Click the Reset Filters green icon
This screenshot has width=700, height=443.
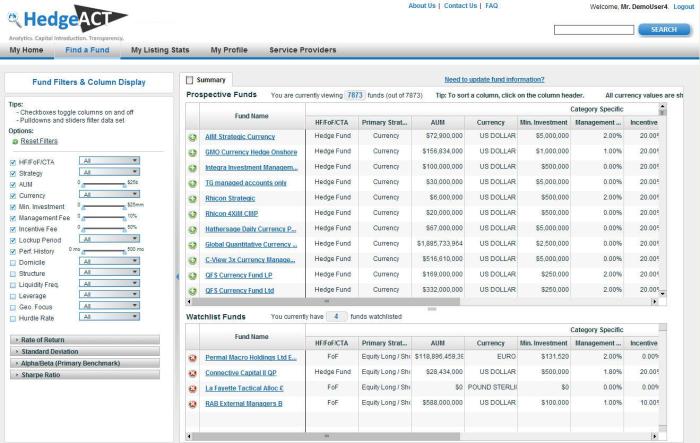(15, 142)
